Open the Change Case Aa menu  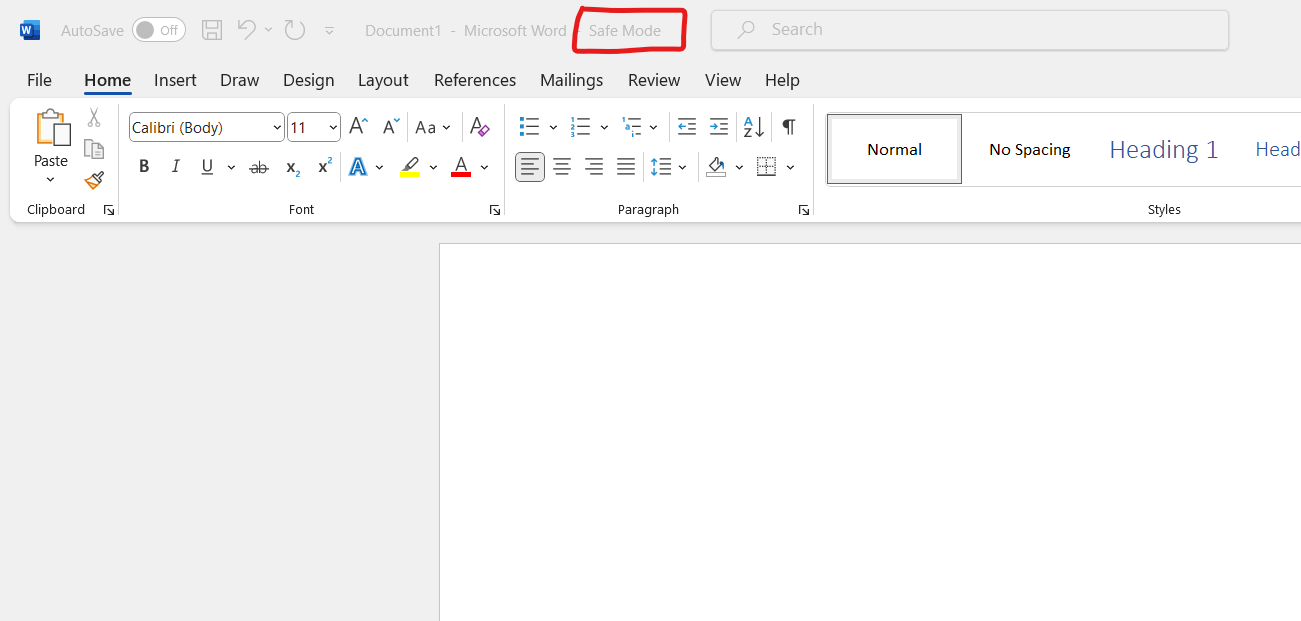(x=433, y=127)
